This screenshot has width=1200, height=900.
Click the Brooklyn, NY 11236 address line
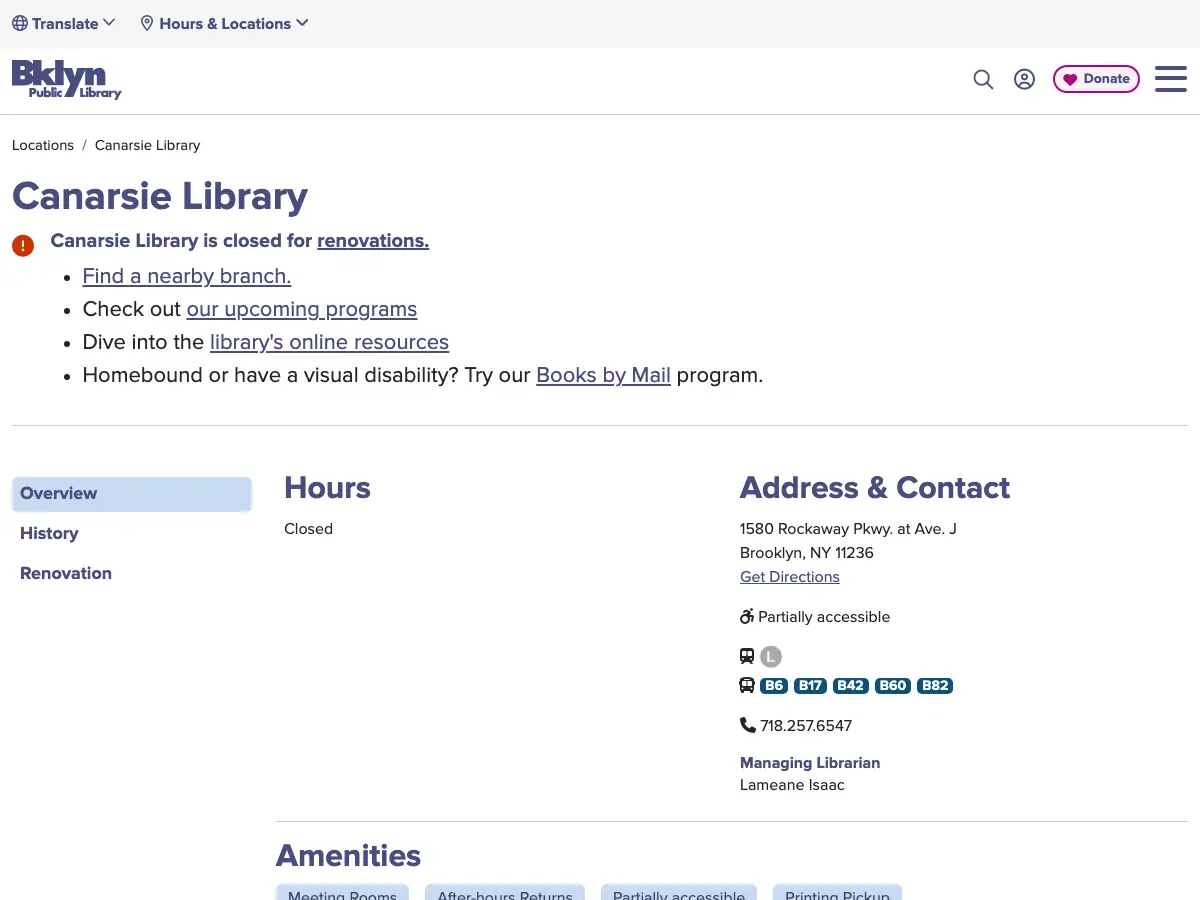(807, 553)
